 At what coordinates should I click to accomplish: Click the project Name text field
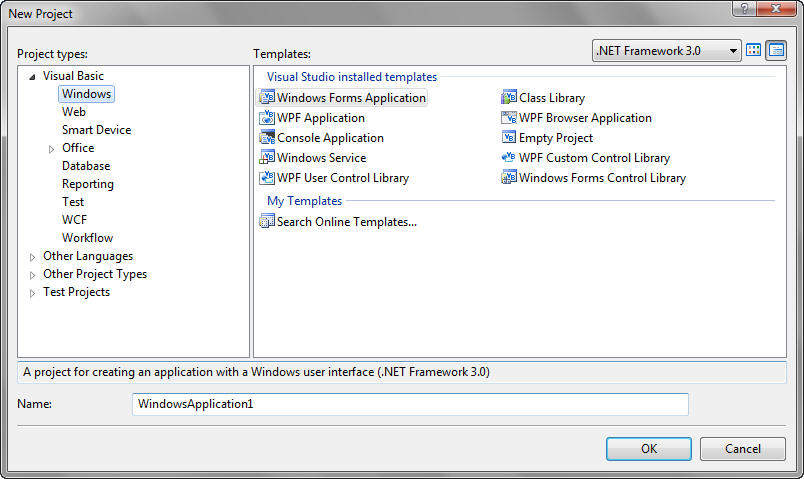click(x=410, y=404)
